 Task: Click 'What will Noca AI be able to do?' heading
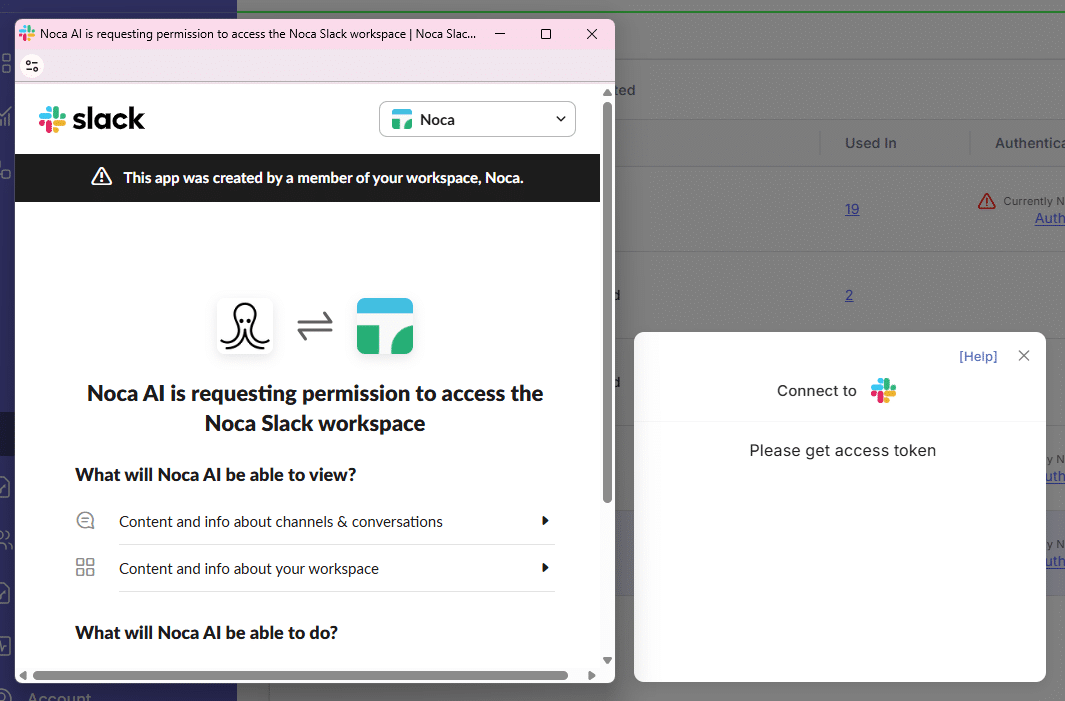[206, 632]
